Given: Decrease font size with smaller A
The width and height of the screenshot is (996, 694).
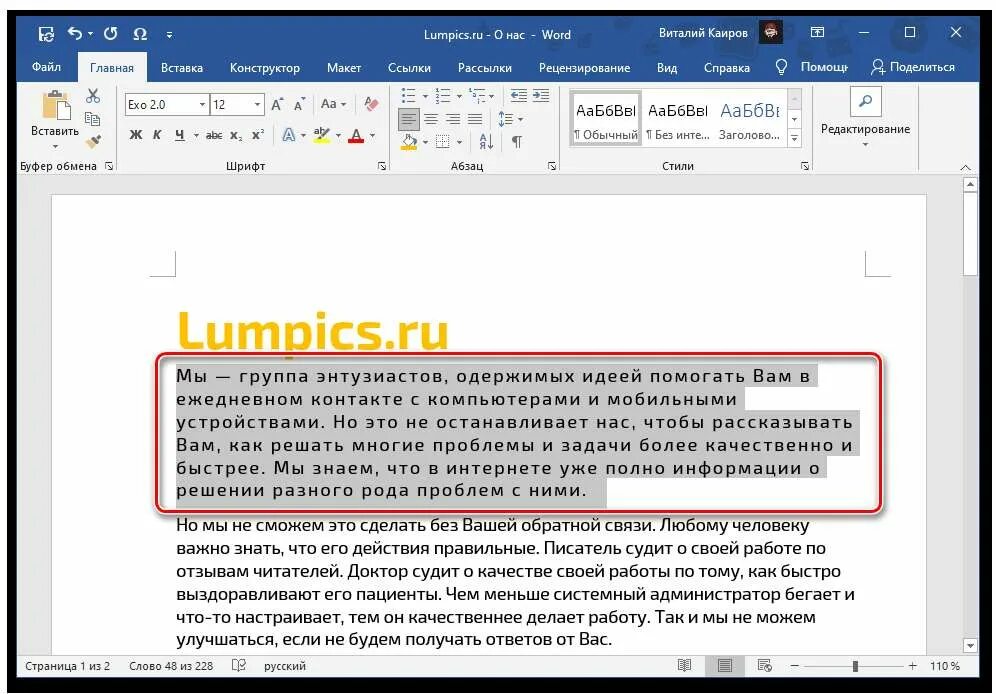Looking at the screenshot, I should tap(299, 104).
